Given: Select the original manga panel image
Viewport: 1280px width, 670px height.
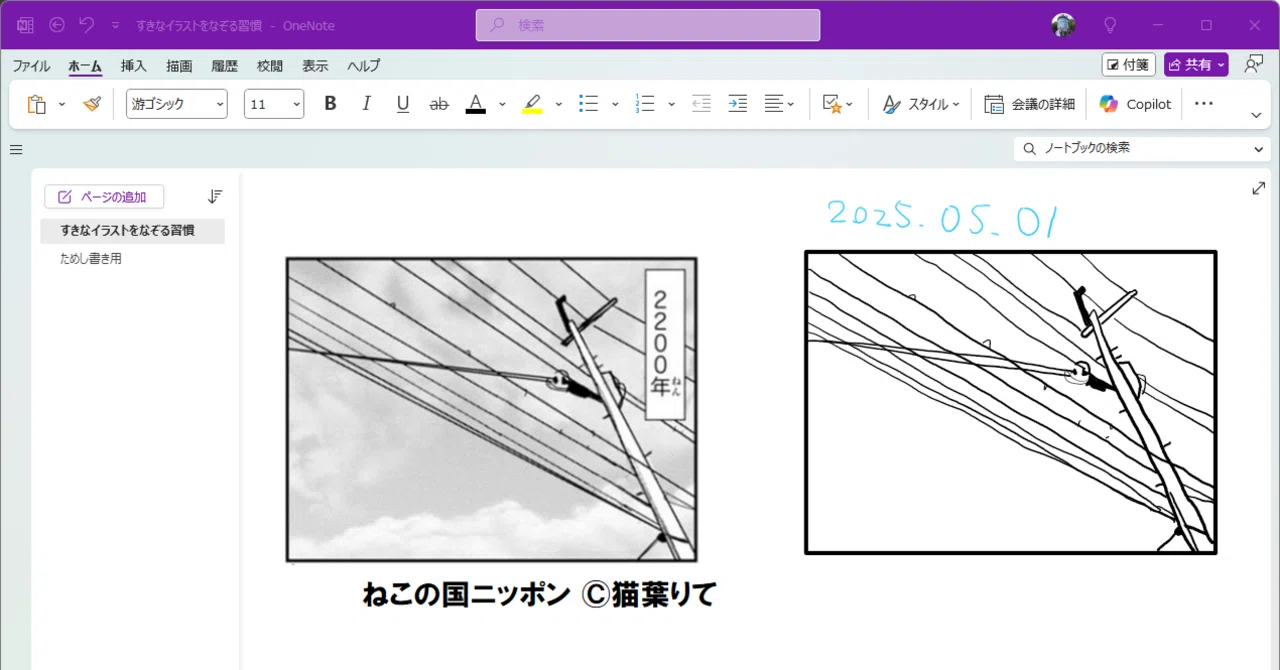Looking at the screenshot, I should pos(491,410).
